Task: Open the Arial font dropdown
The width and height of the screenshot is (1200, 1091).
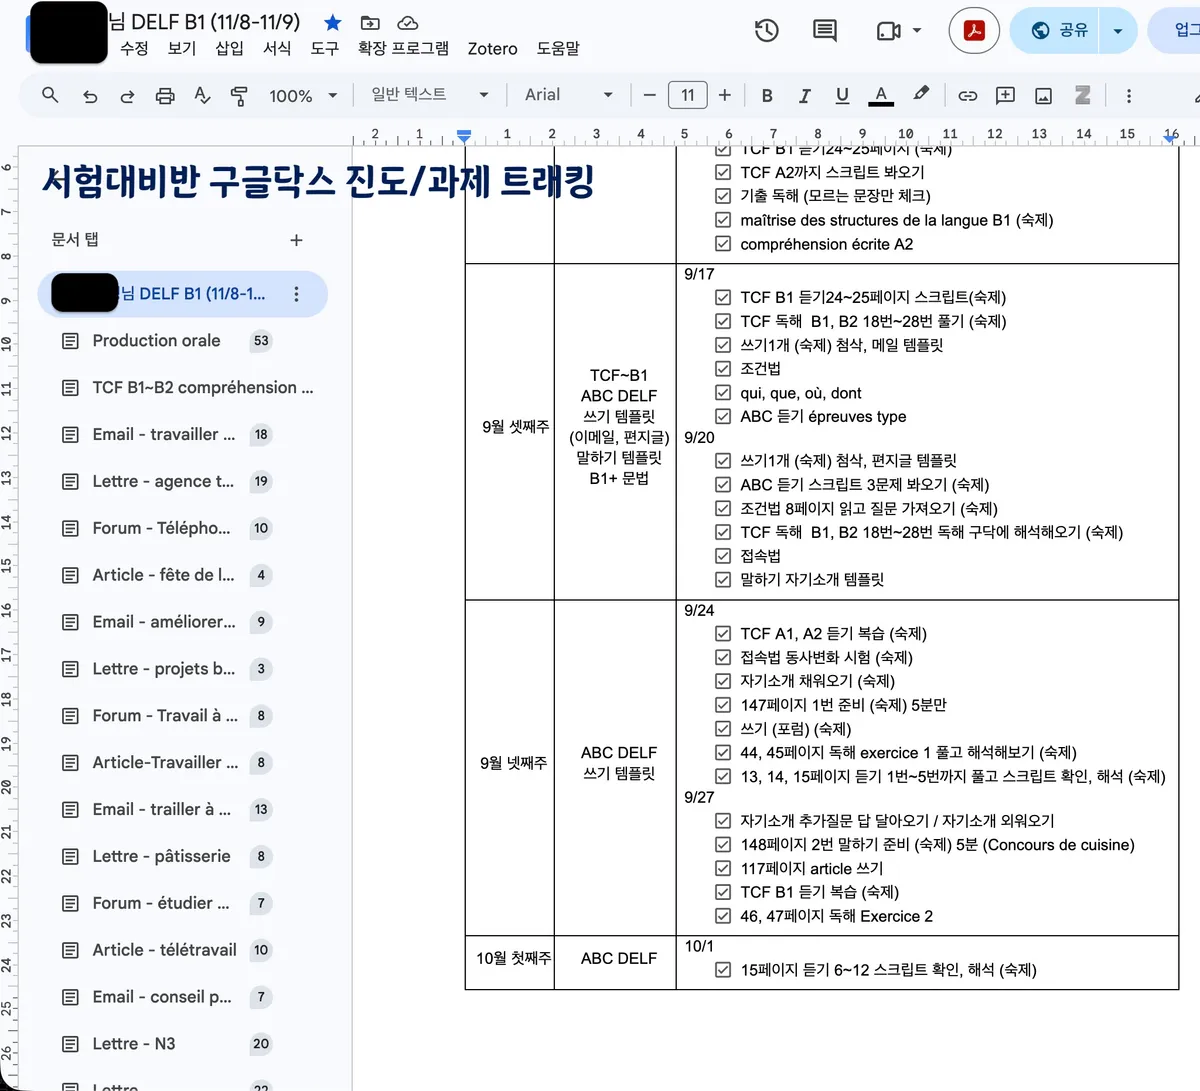Action: [x=569, y=95]
